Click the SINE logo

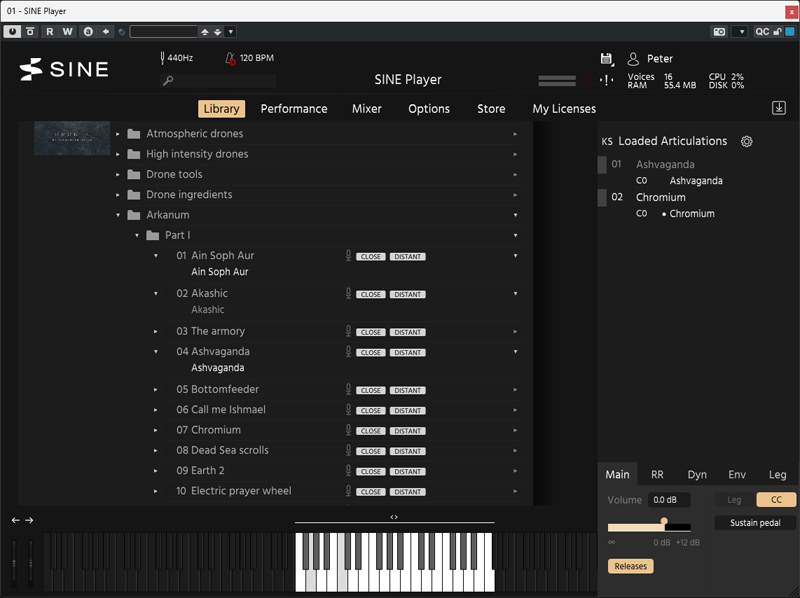[x=61, y=69]
